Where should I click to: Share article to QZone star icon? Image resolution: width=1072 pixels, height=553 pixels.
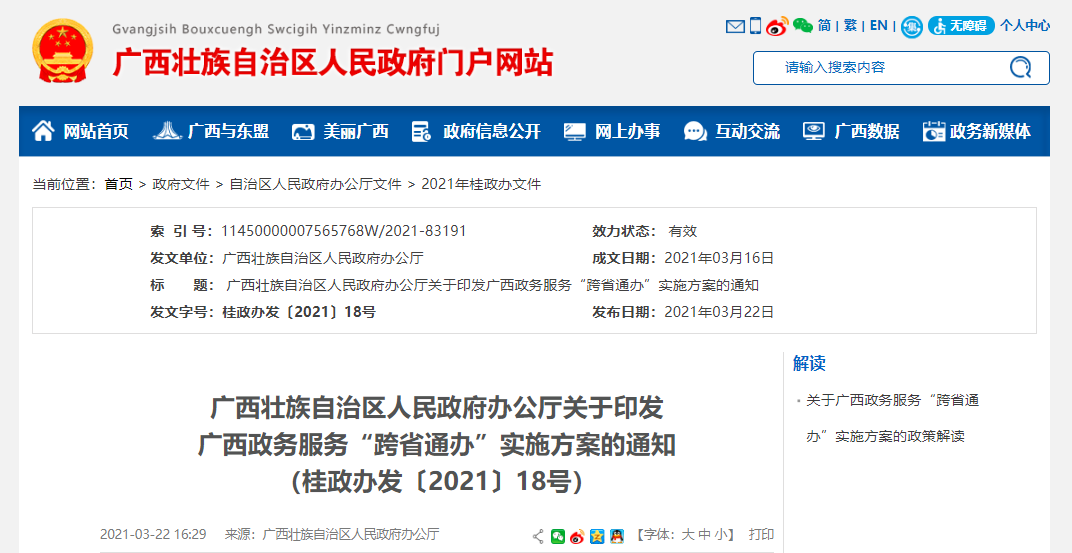(x=597, y=536)
